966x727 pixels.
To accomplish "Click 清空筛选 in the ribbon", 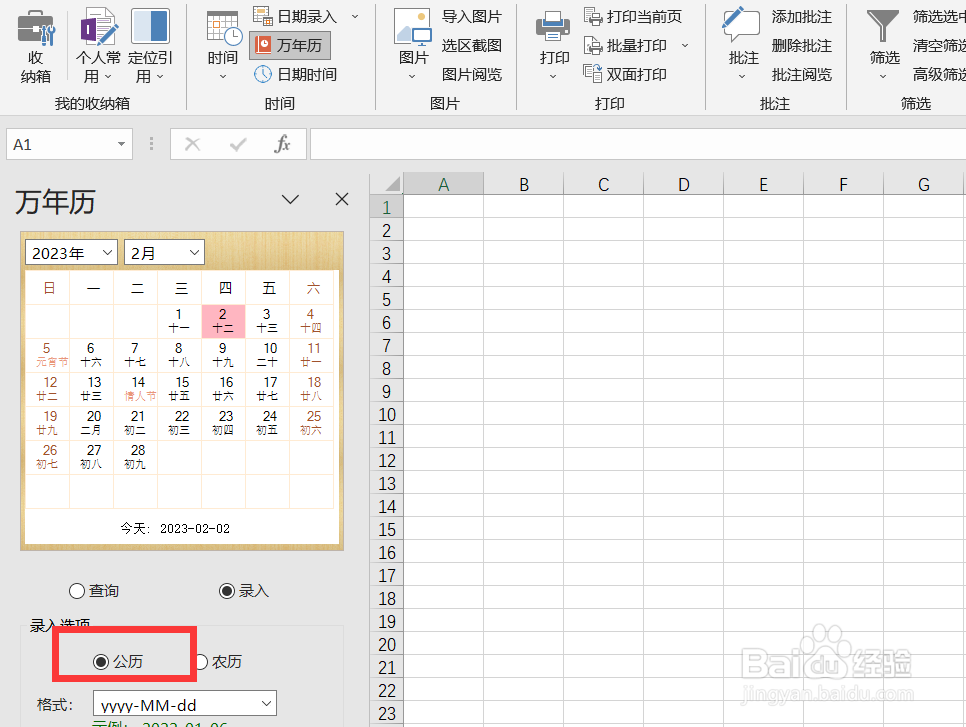I will [x=939, y=46].
